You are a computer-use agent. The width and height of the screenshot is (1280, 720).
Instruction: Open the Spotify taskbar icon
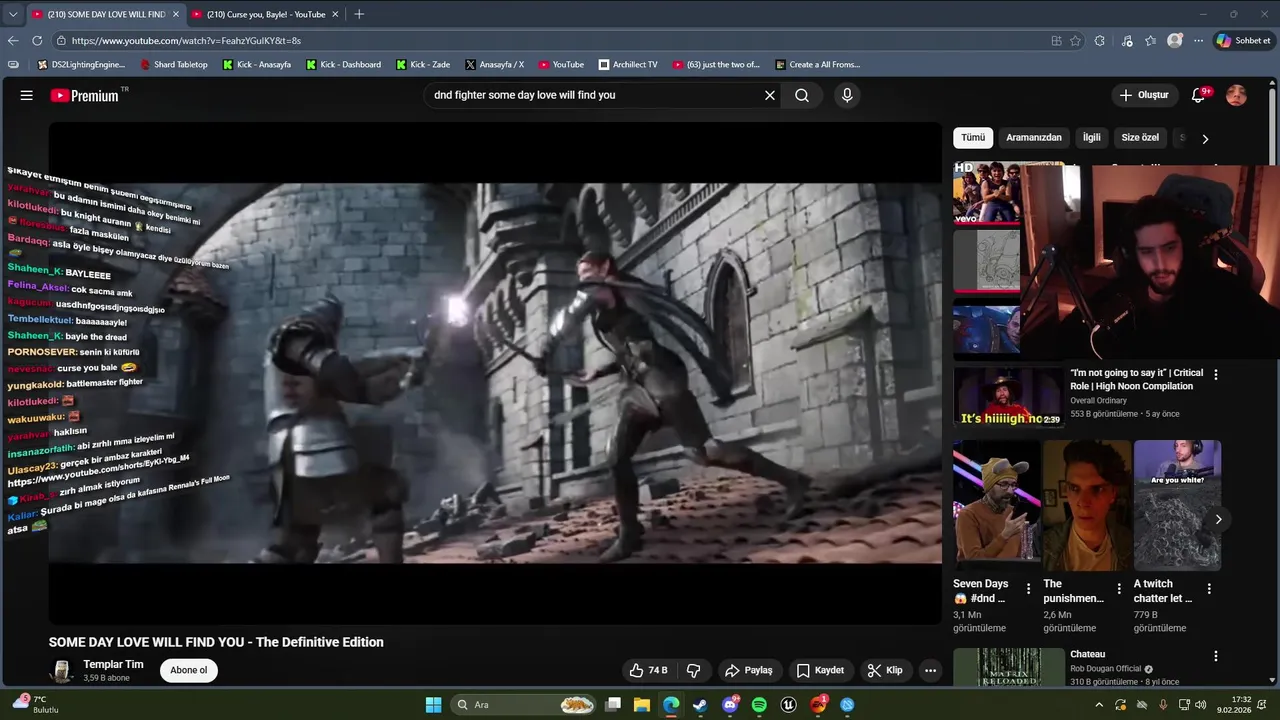pyautogui.click(x=759, y=705)
